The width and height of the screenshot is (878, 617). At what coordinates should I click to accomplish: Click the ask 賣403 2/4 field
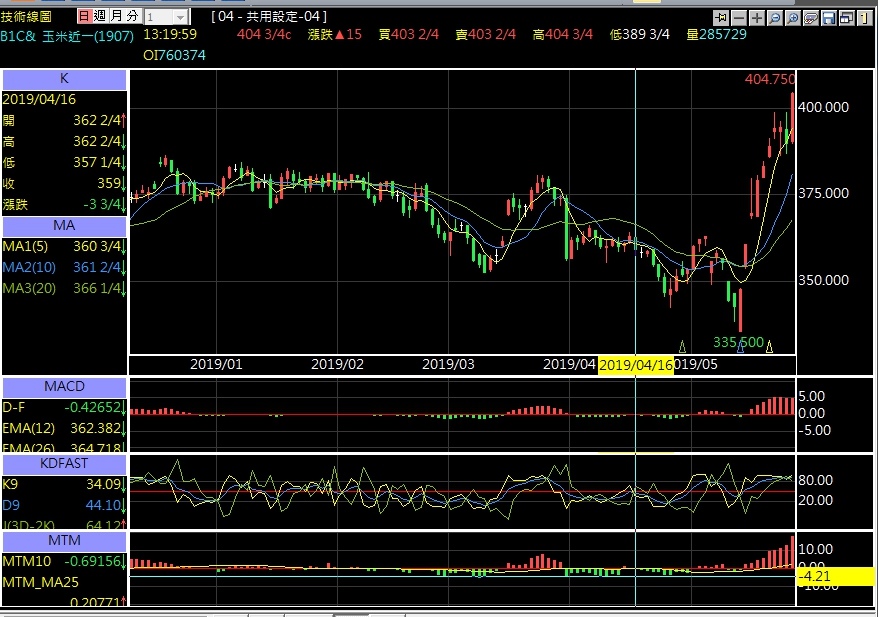coord(485,35)
